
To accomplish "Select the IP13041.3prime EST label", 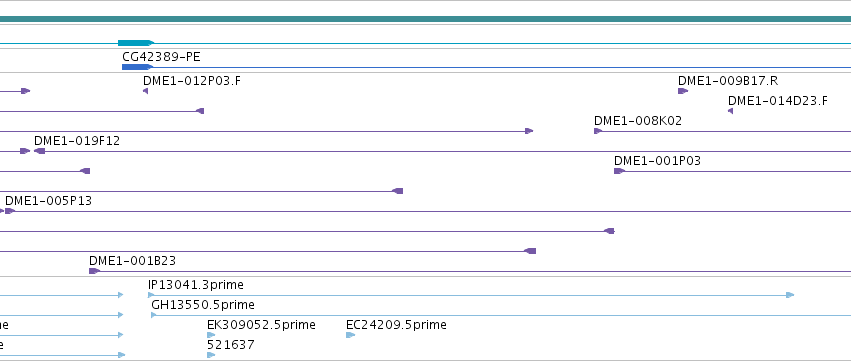I will click(x=195, y=285).
